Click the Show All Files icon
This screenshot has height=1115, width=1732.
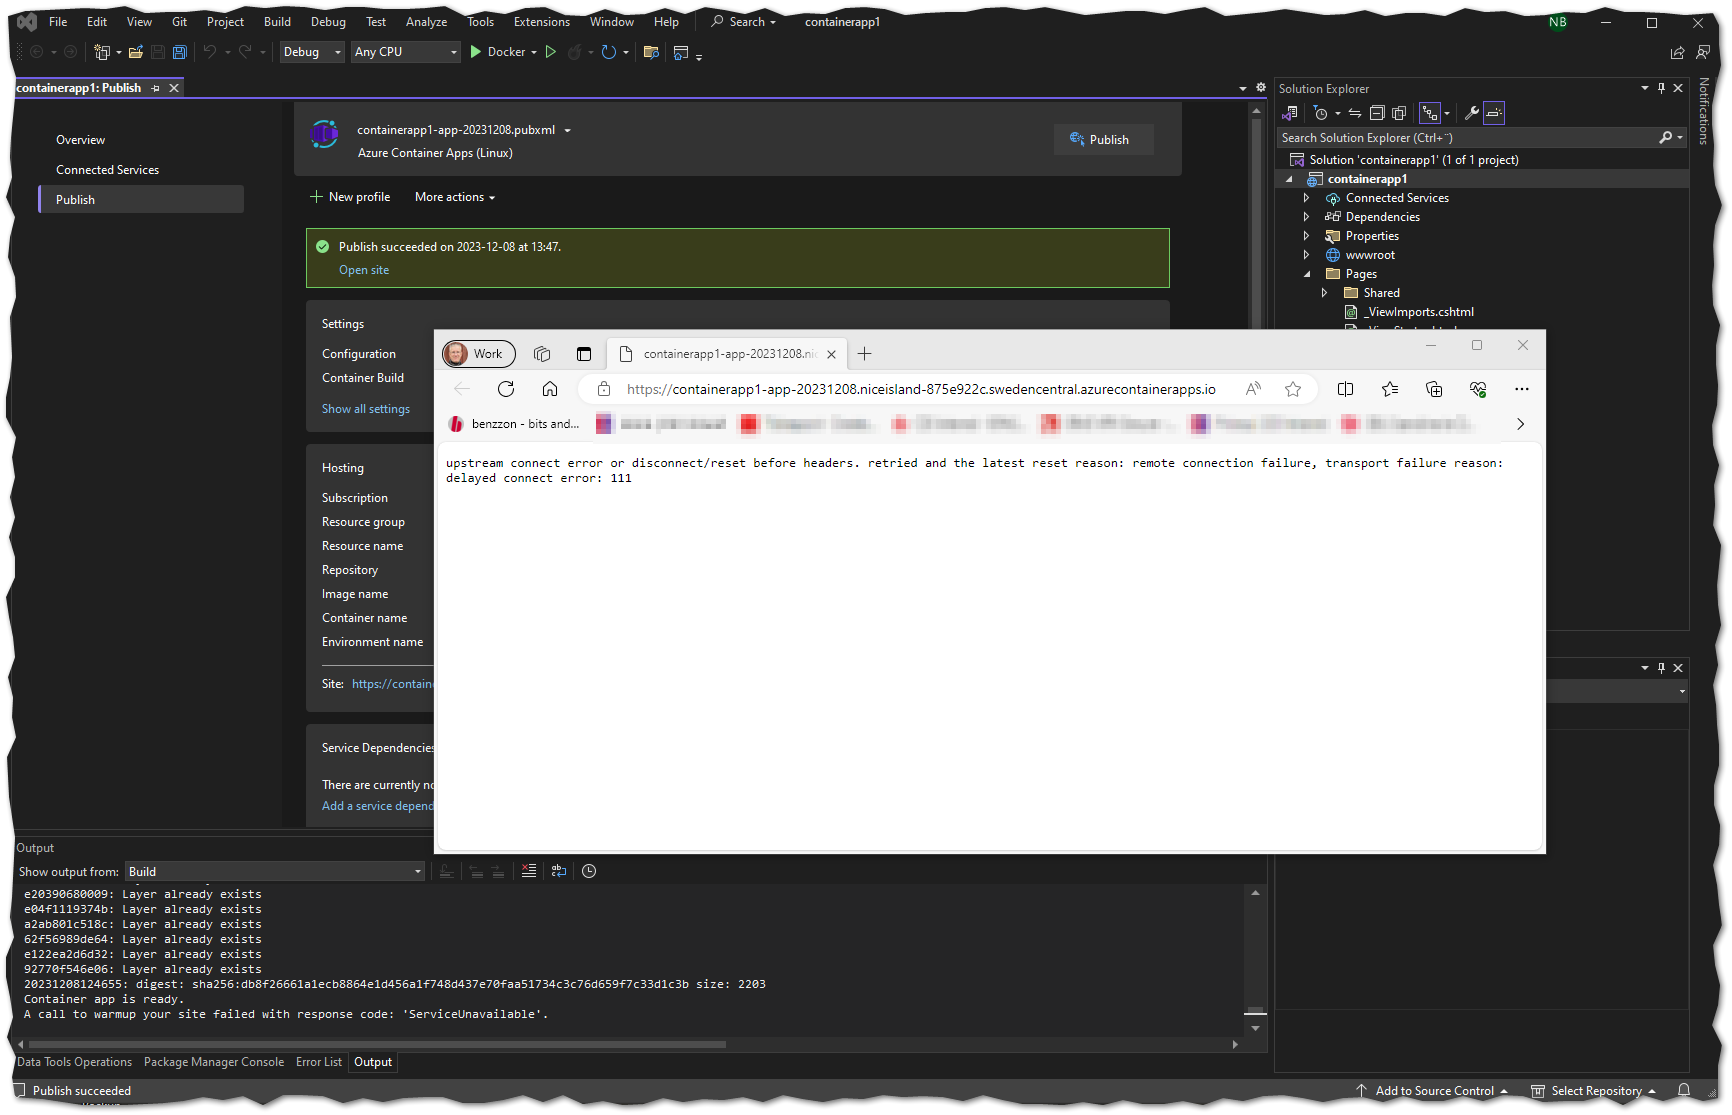pyautogui.click(x=1399, y=113)
